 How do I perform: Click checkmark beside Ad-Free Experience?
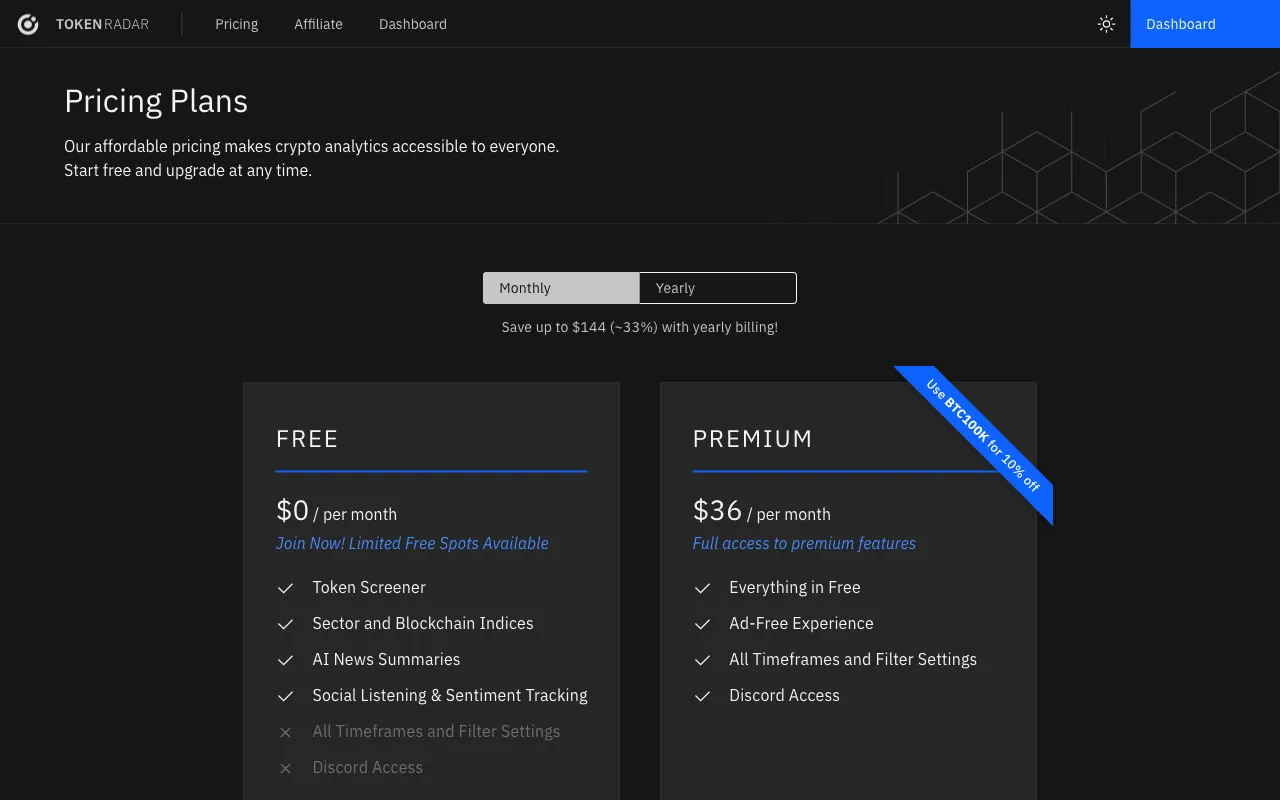pyautogui.click(x=702, y=624)
